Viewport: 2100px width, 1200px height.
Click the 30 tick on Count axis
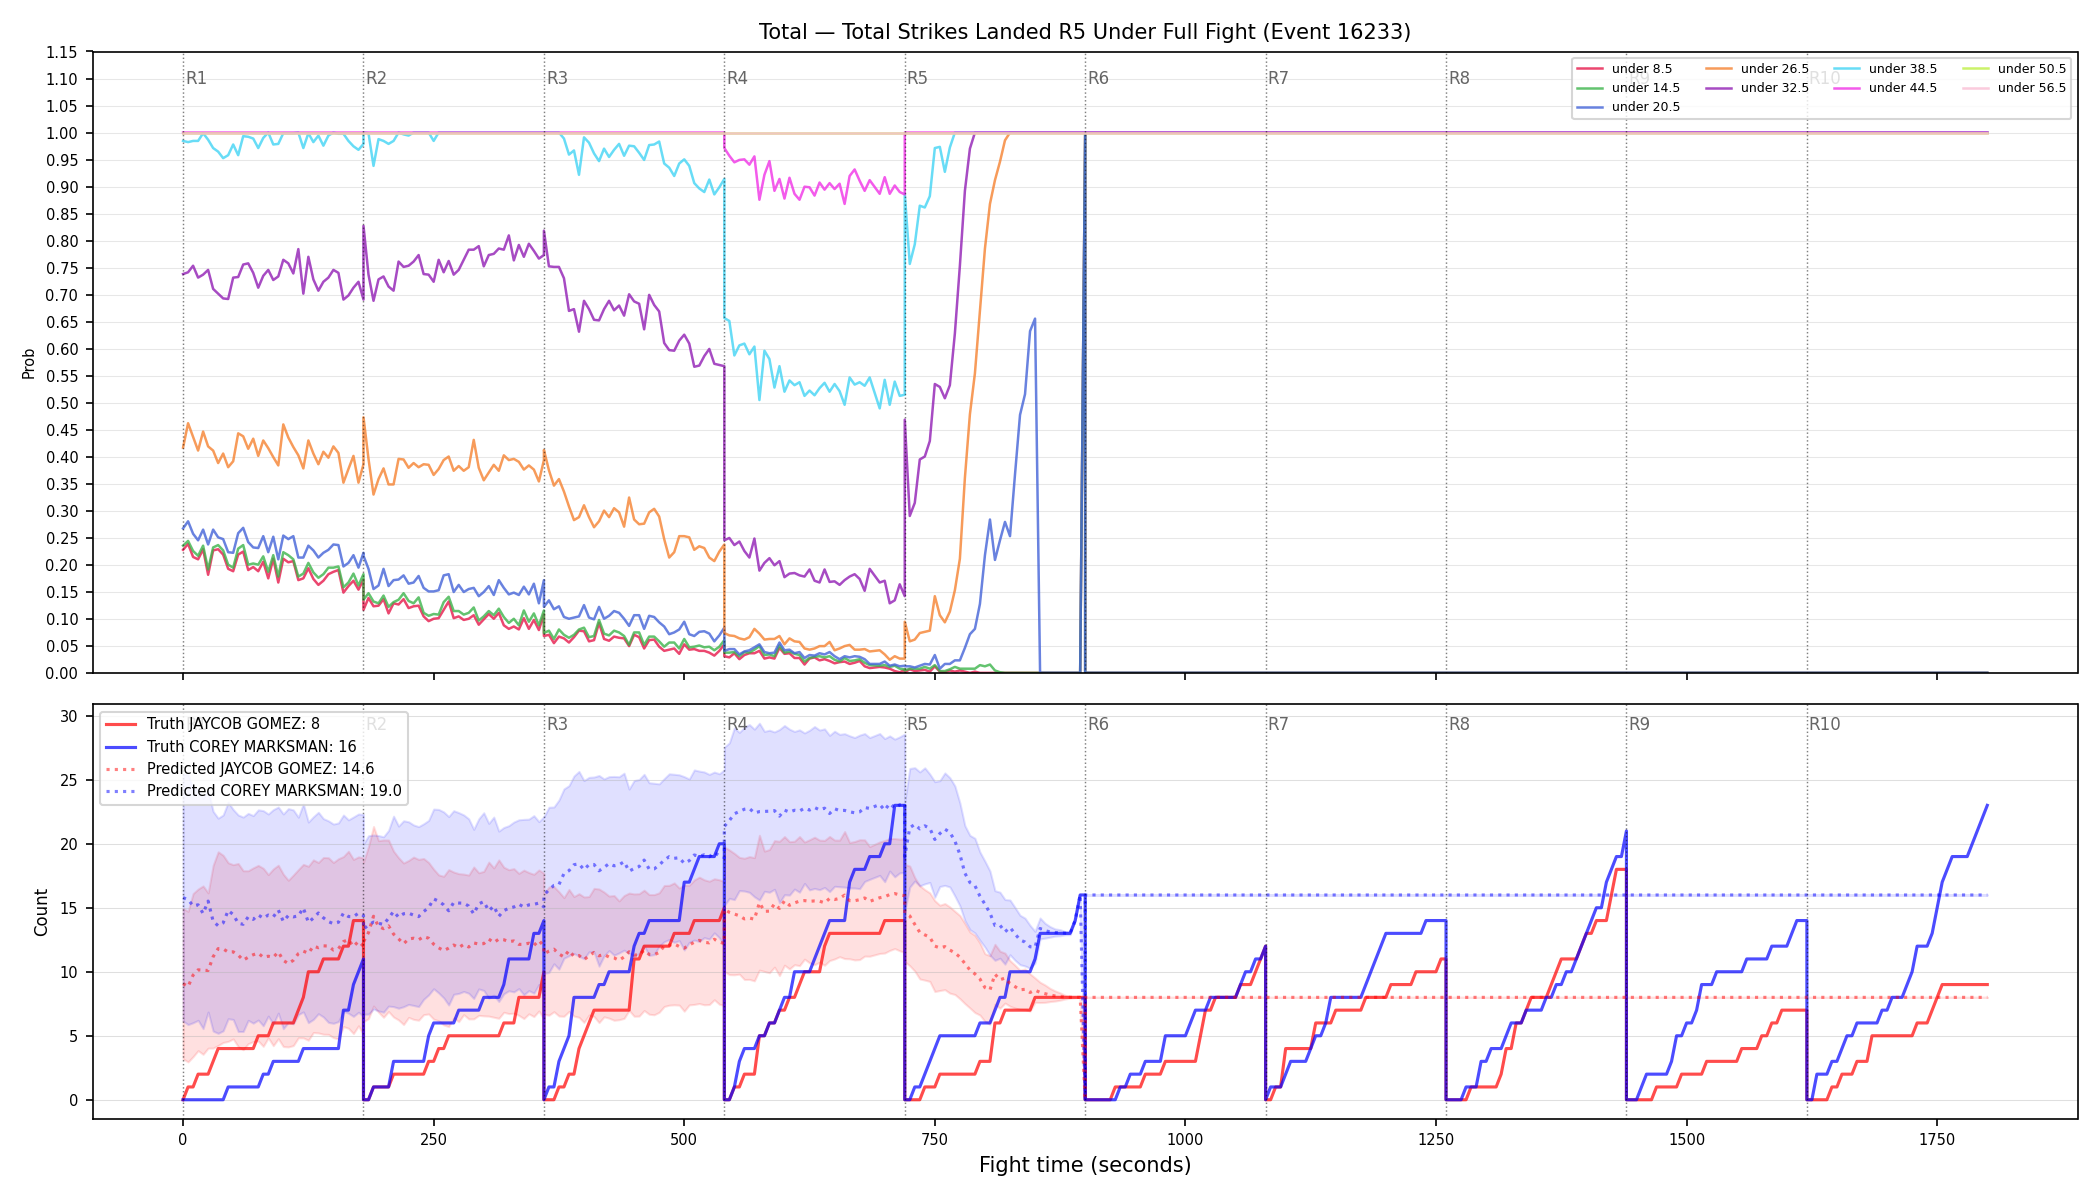pos(69,716)
